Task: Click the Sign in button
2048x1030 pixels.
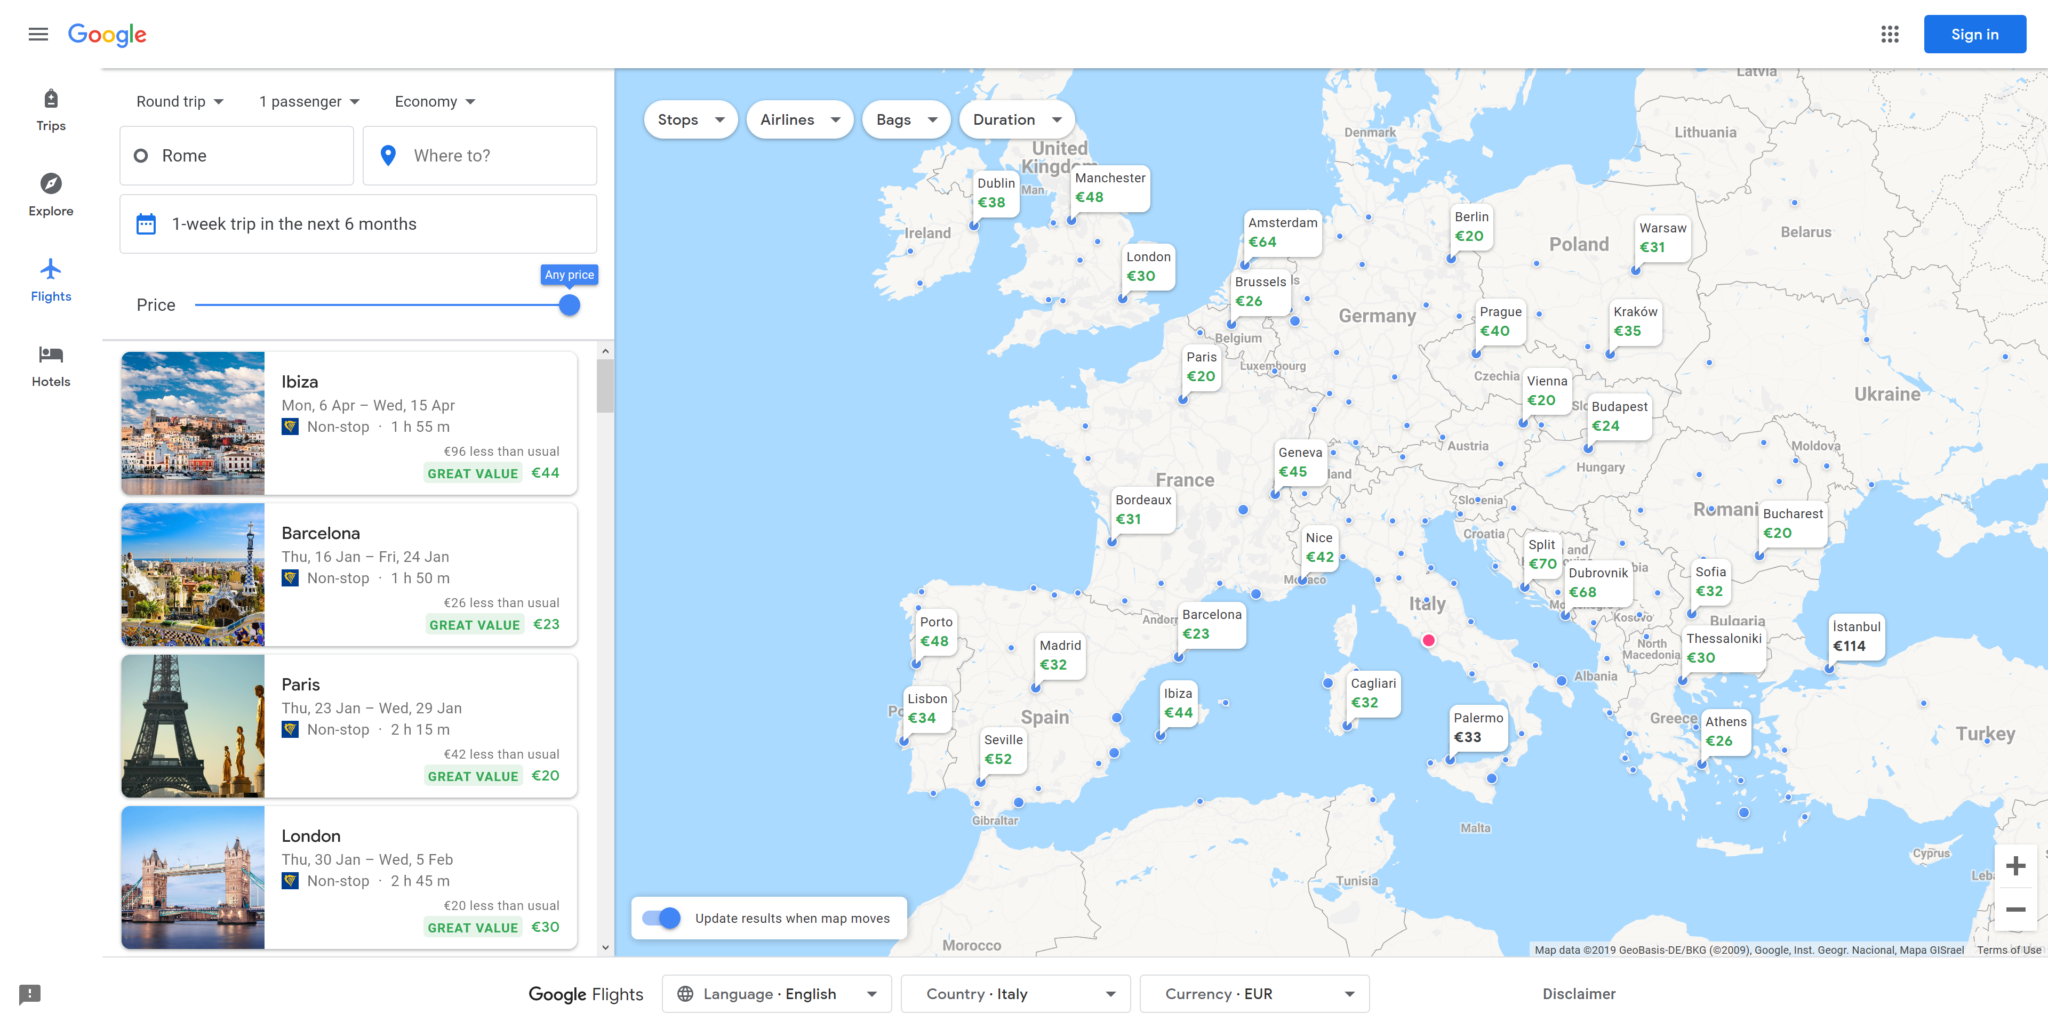Action: coord(1975,34)
